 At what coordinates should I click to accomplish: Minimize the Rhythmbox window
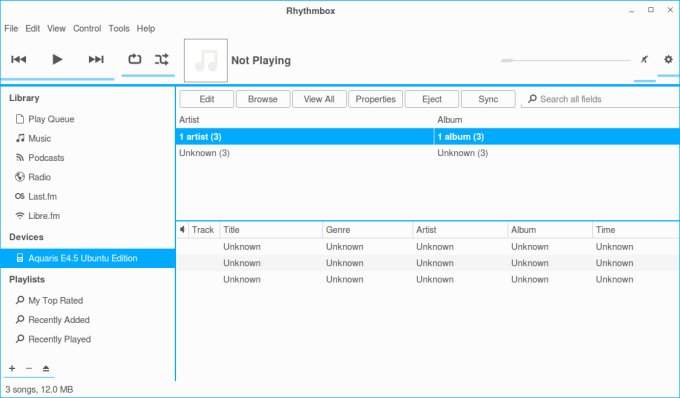tap(631, 10)
